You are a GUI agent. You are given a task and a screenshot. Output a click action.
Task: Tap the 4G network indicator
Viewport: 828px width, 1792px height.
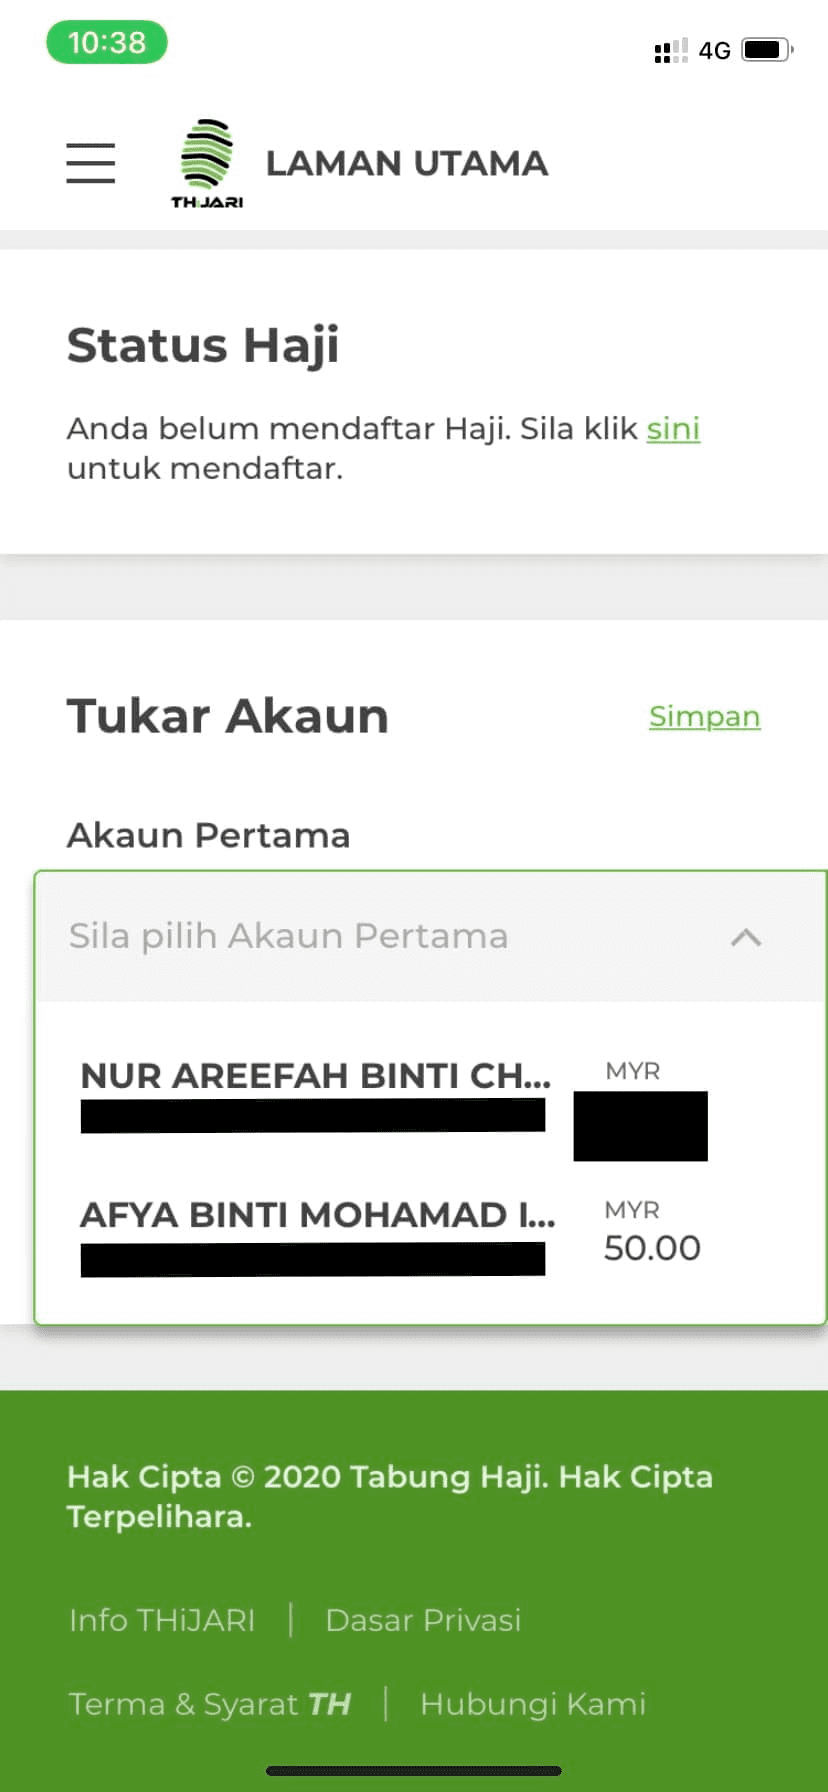point(714,50)
